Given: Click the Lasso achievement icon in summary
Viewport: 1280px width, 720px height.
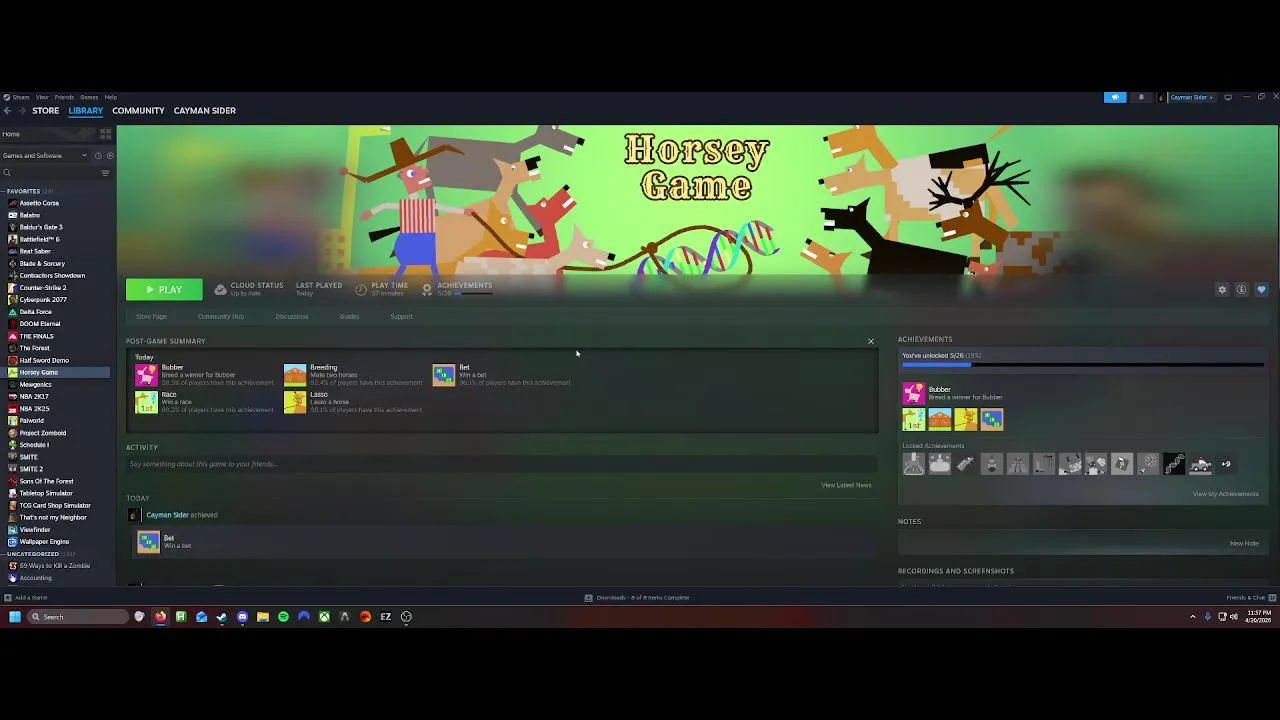Looking at the screenshot, I should (295, 402).
